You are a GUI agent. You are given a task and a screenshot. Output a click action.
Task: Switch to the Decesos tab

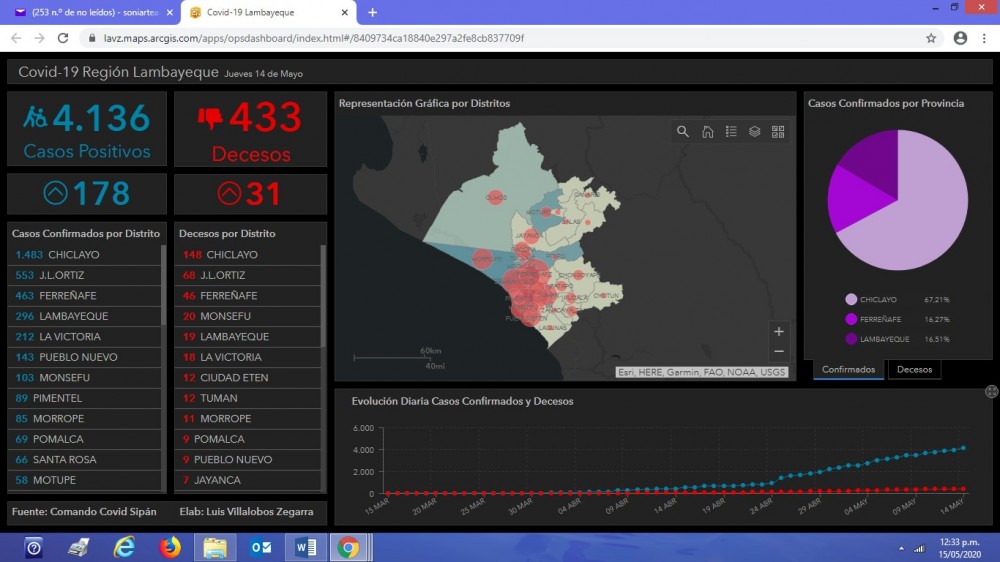coord(914,370)
